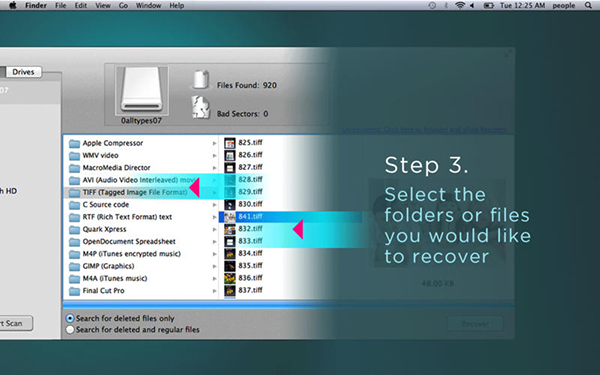Select Search for deleted files only
Screen dimensions: 600x375
70,318
